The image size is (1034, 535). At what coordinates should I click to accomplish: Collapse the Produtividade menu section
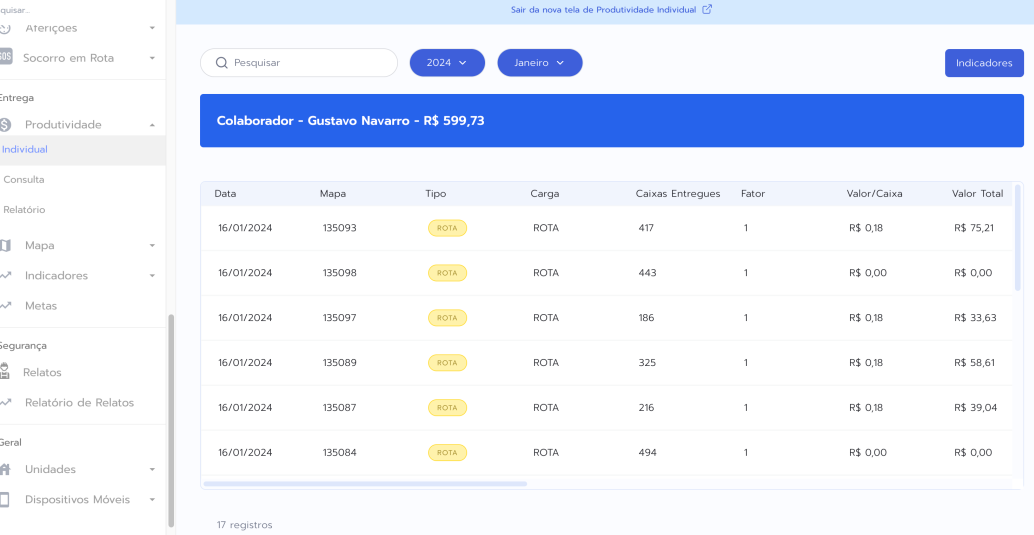152,125
